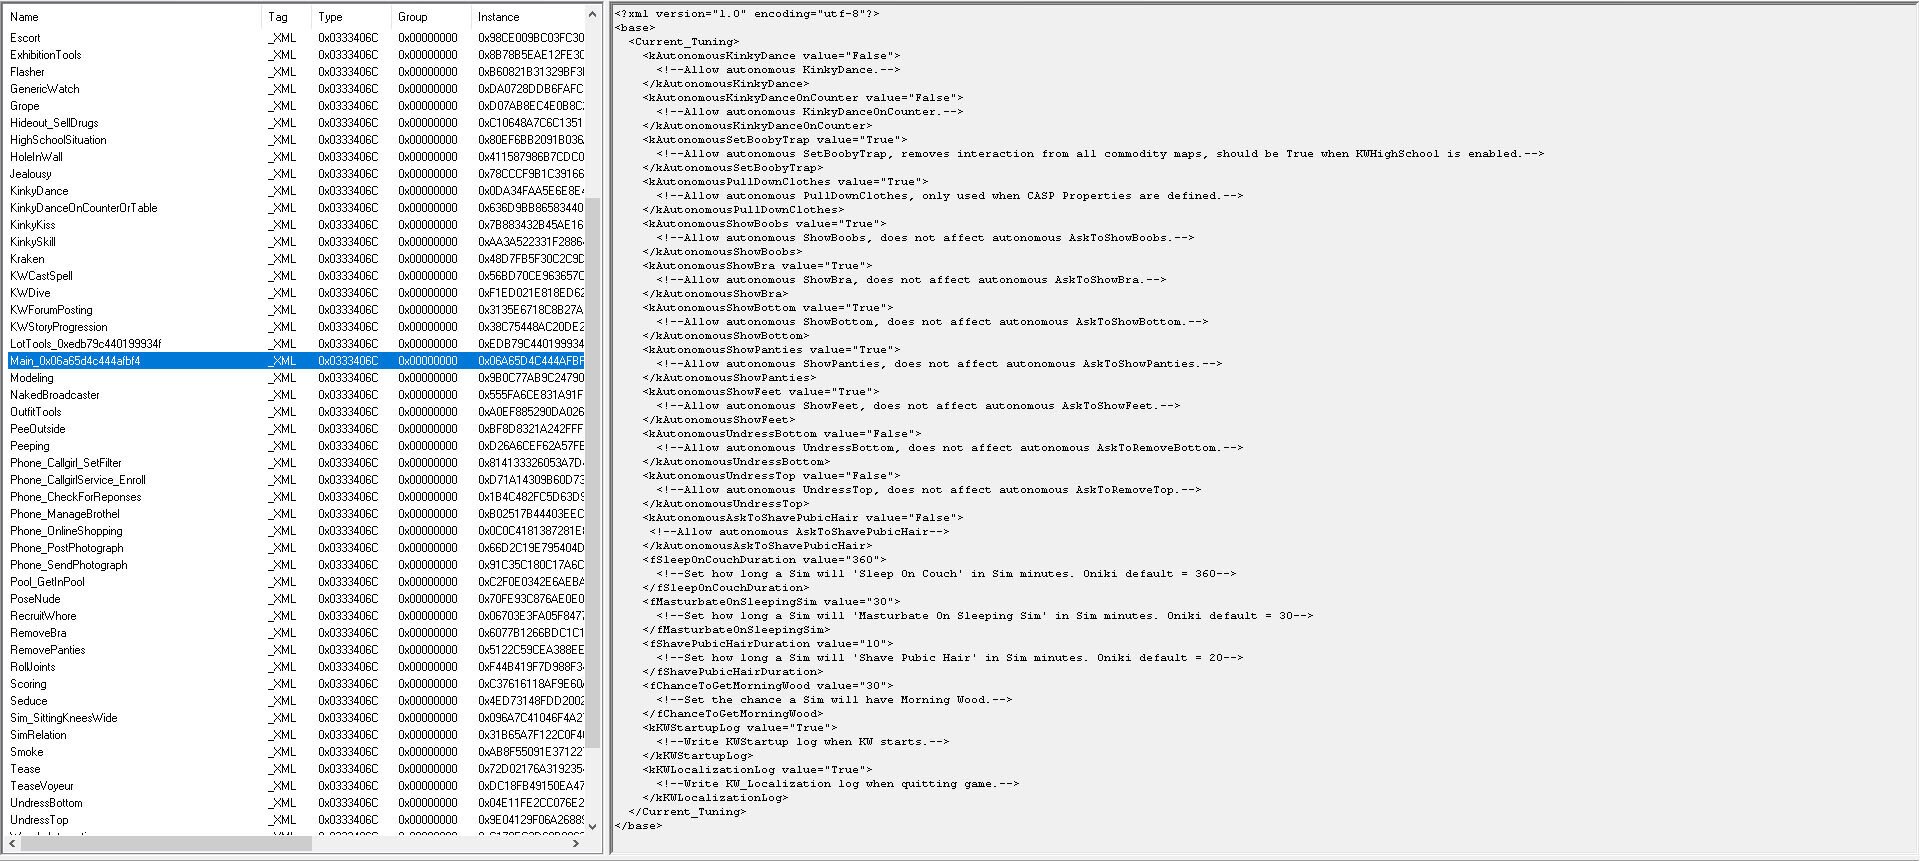This screenshot has width=1920, height=861.
Task: Select the Phone_OnlineShopping row
Action: 296,531
